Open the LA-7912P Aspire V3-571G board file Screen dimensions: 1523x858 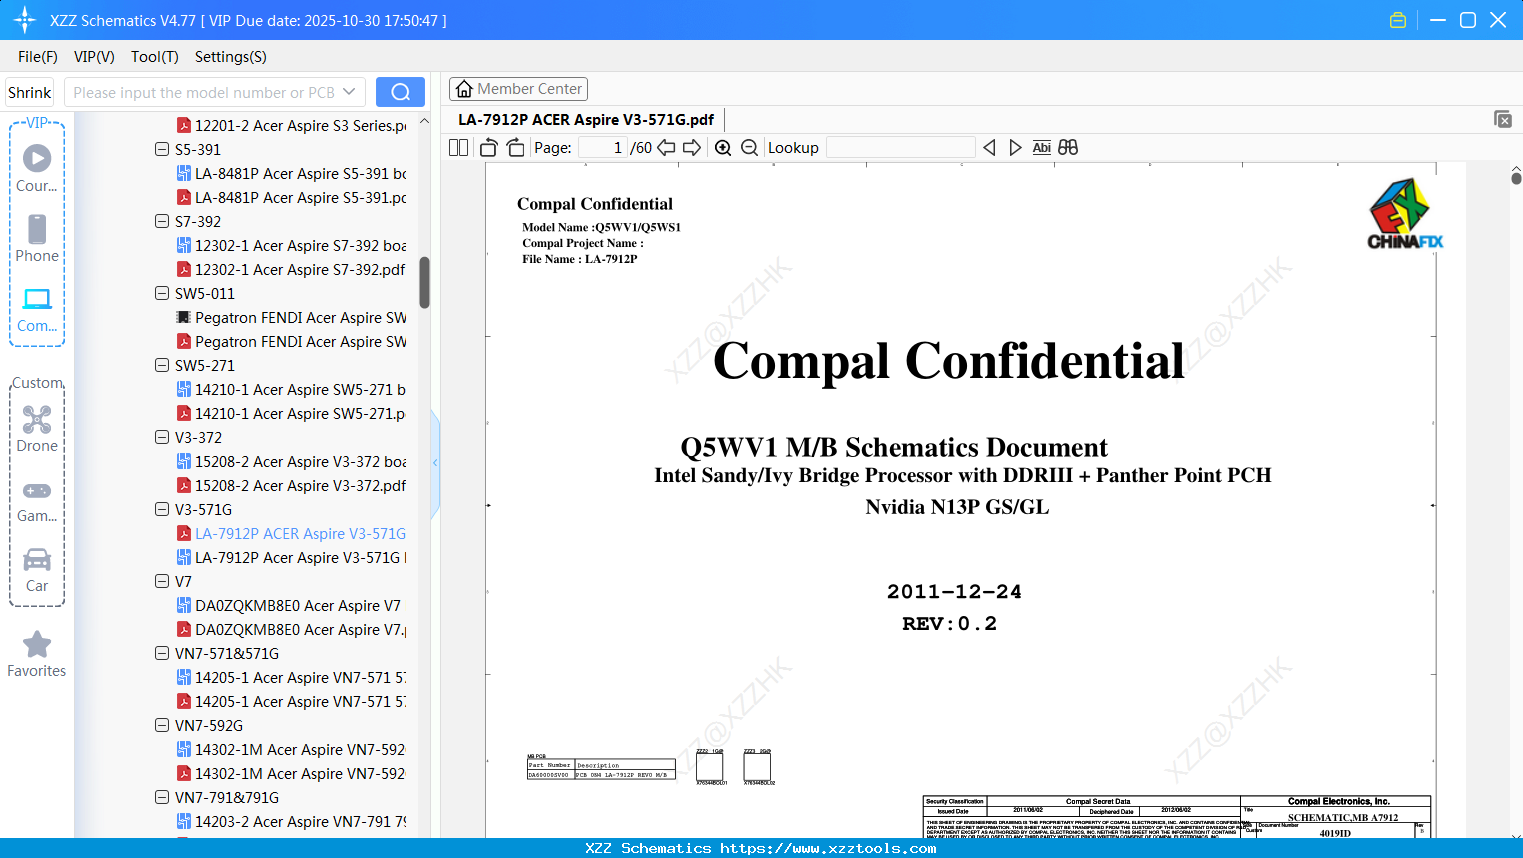(x=291, y=557)
